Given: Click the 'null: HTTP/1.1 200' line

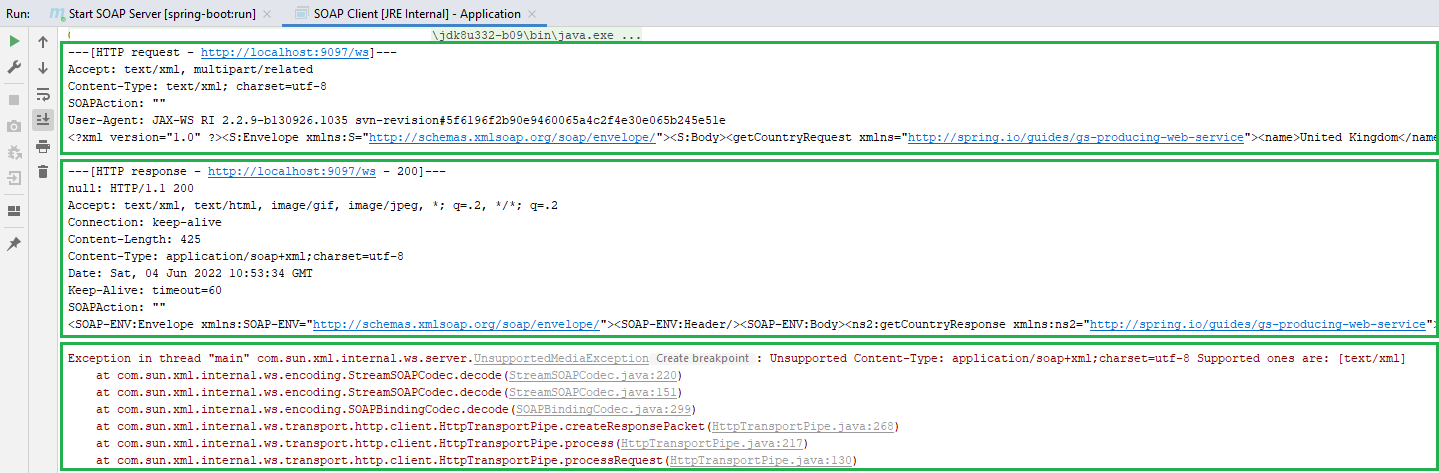Looking at the screenshot, I should 130,188.
